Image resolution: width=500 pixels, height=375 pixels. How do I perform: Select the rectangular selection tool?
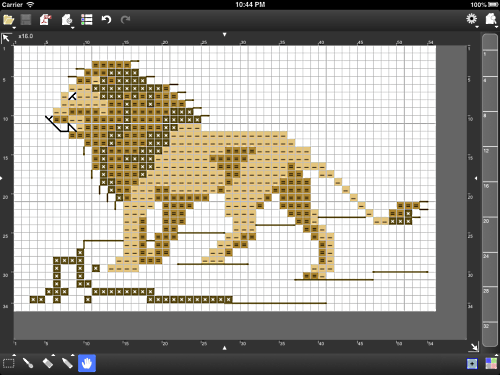(9, 363)
